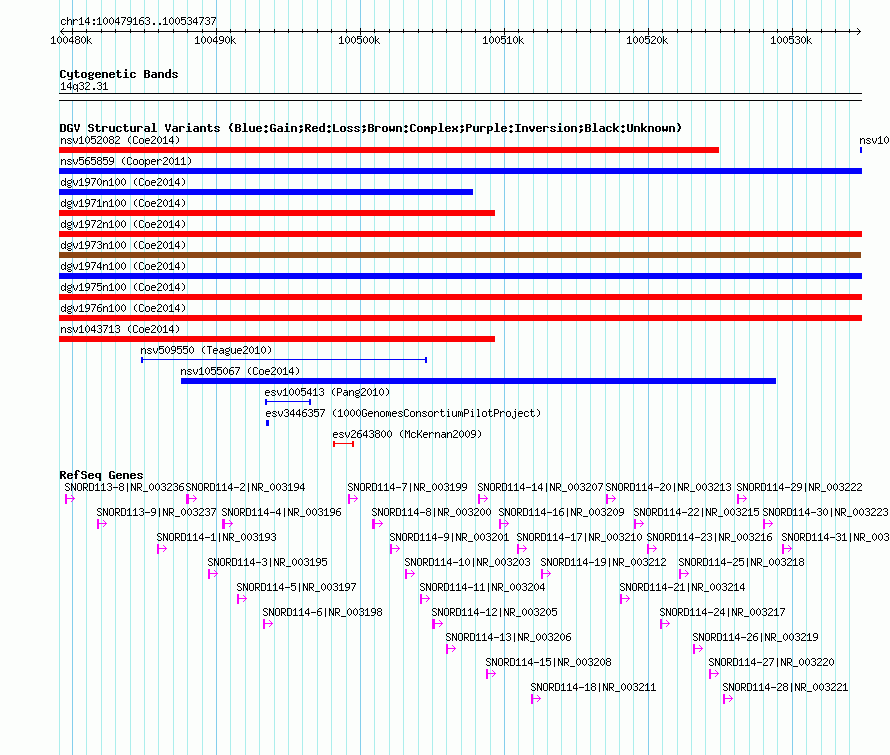Click the SNORD114-29 gene arrow glyph
Viewport: 890px width, 755px height.
[x=742, y=499]
